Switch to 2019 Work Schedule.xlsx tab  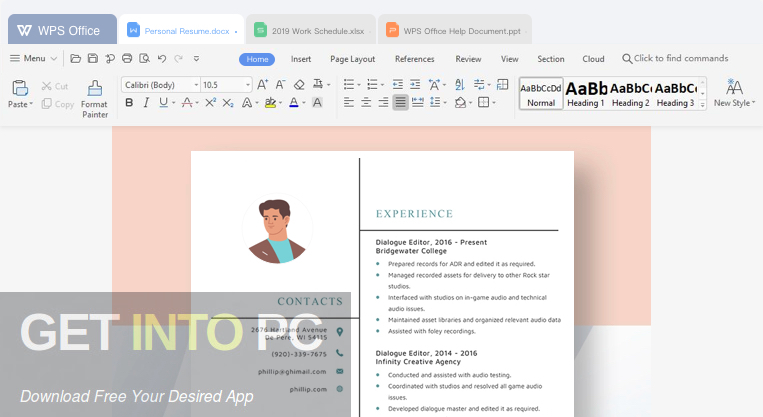pyautogui.click(x=310, y=31)
